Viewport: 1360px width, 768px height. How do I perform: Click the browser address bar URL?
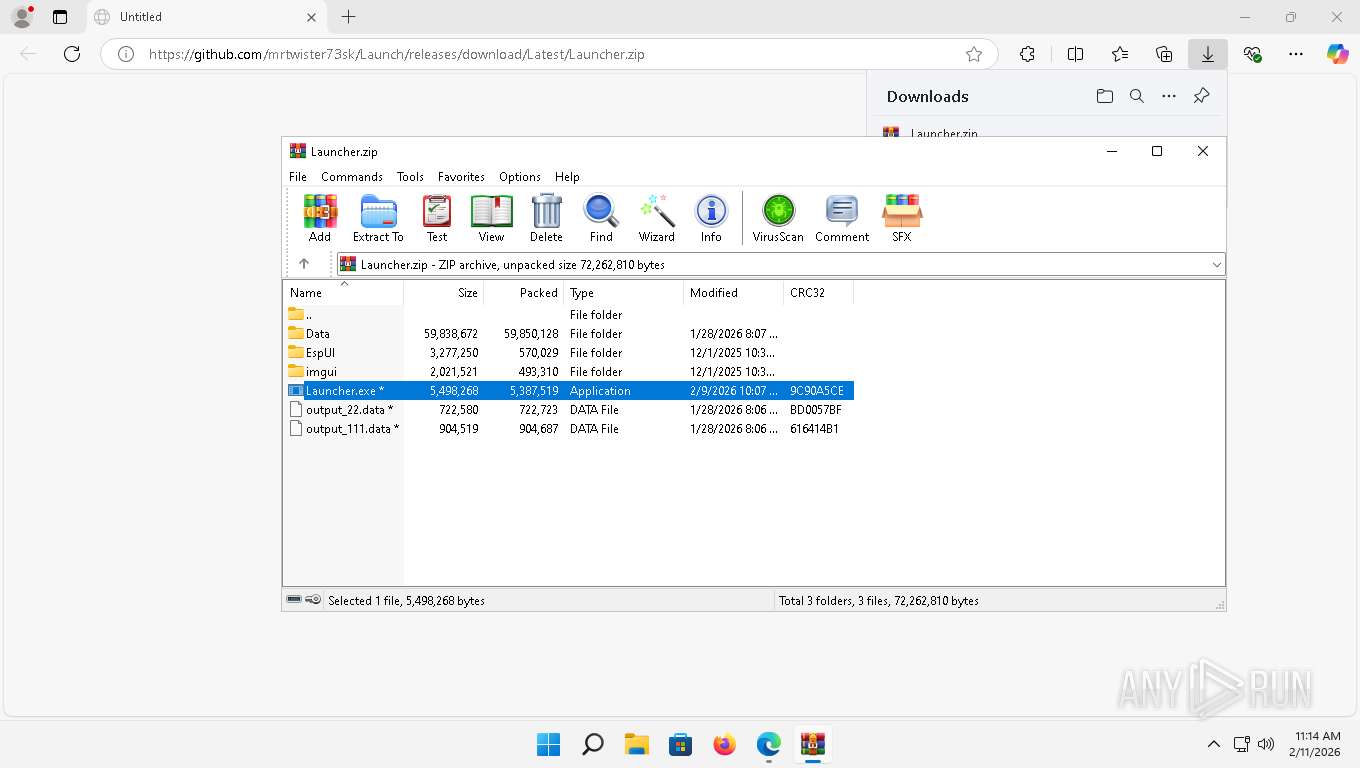(x=396, y=54)
